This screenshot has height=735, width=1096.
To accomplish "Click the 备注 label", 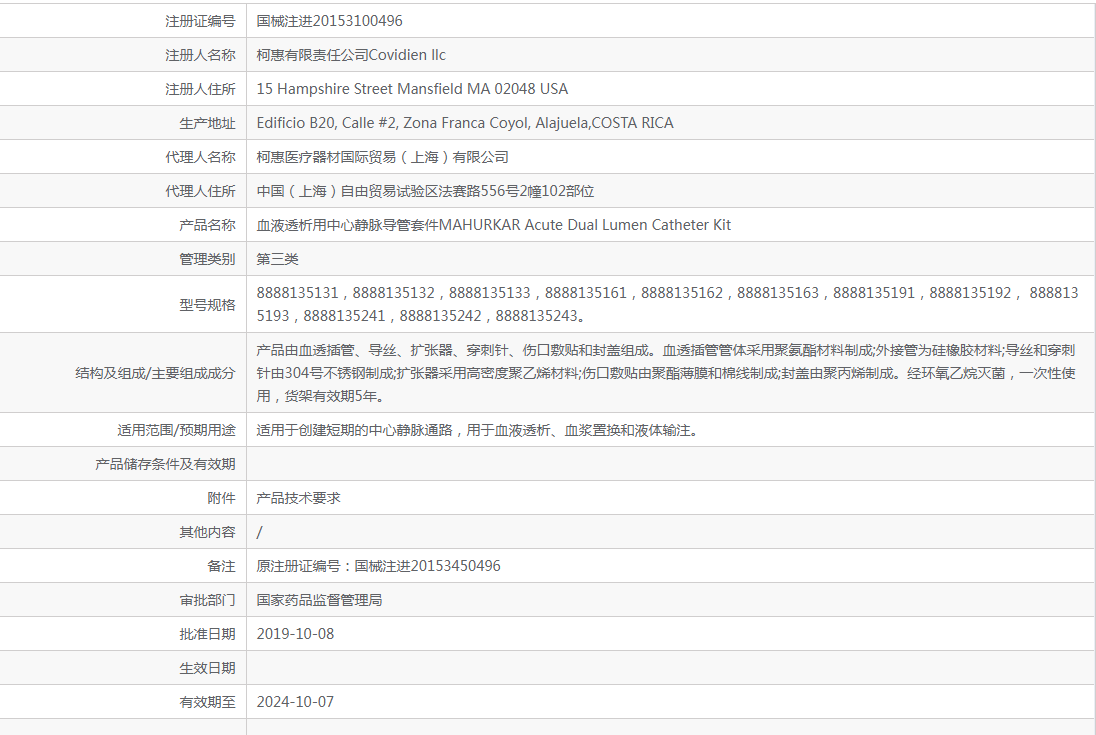I will pos(221,567).
